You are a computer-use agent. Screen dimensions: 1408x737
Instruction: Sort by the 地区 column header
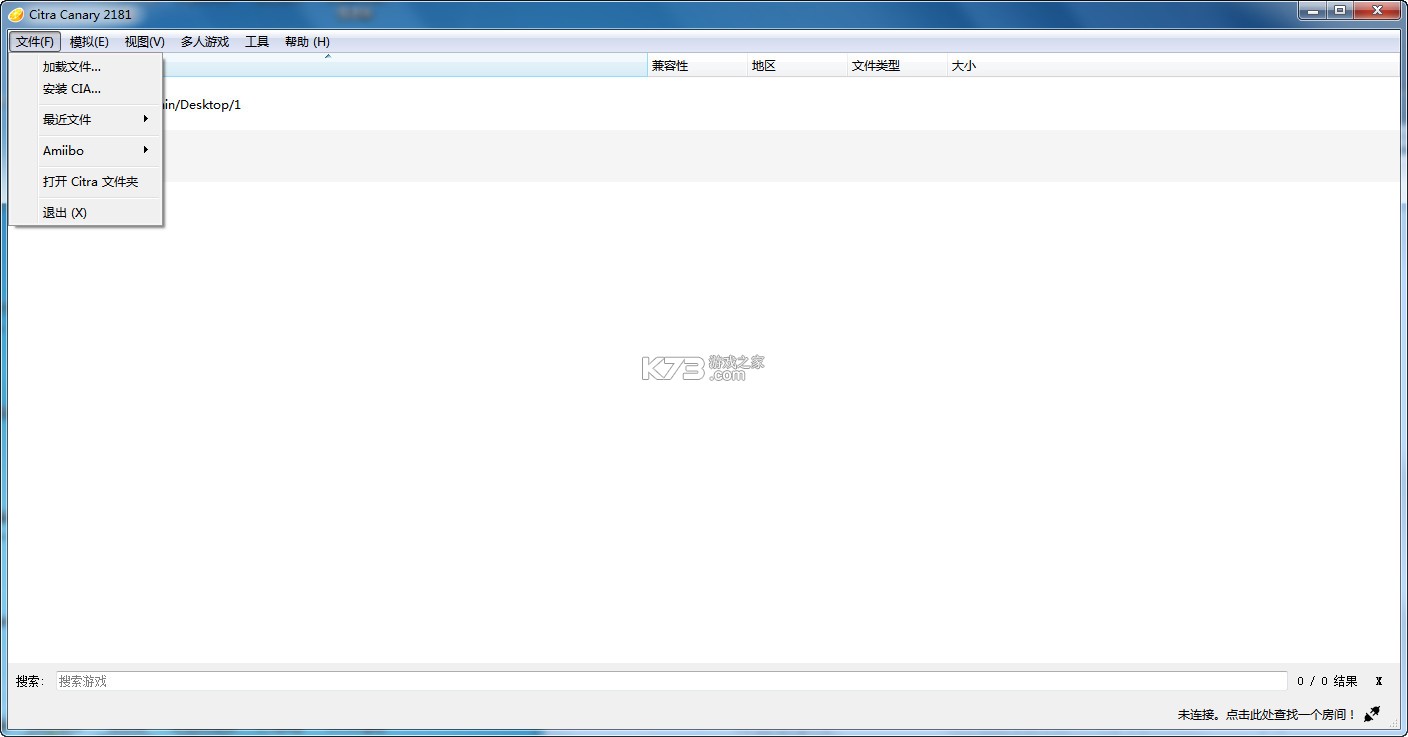(797, 66)
